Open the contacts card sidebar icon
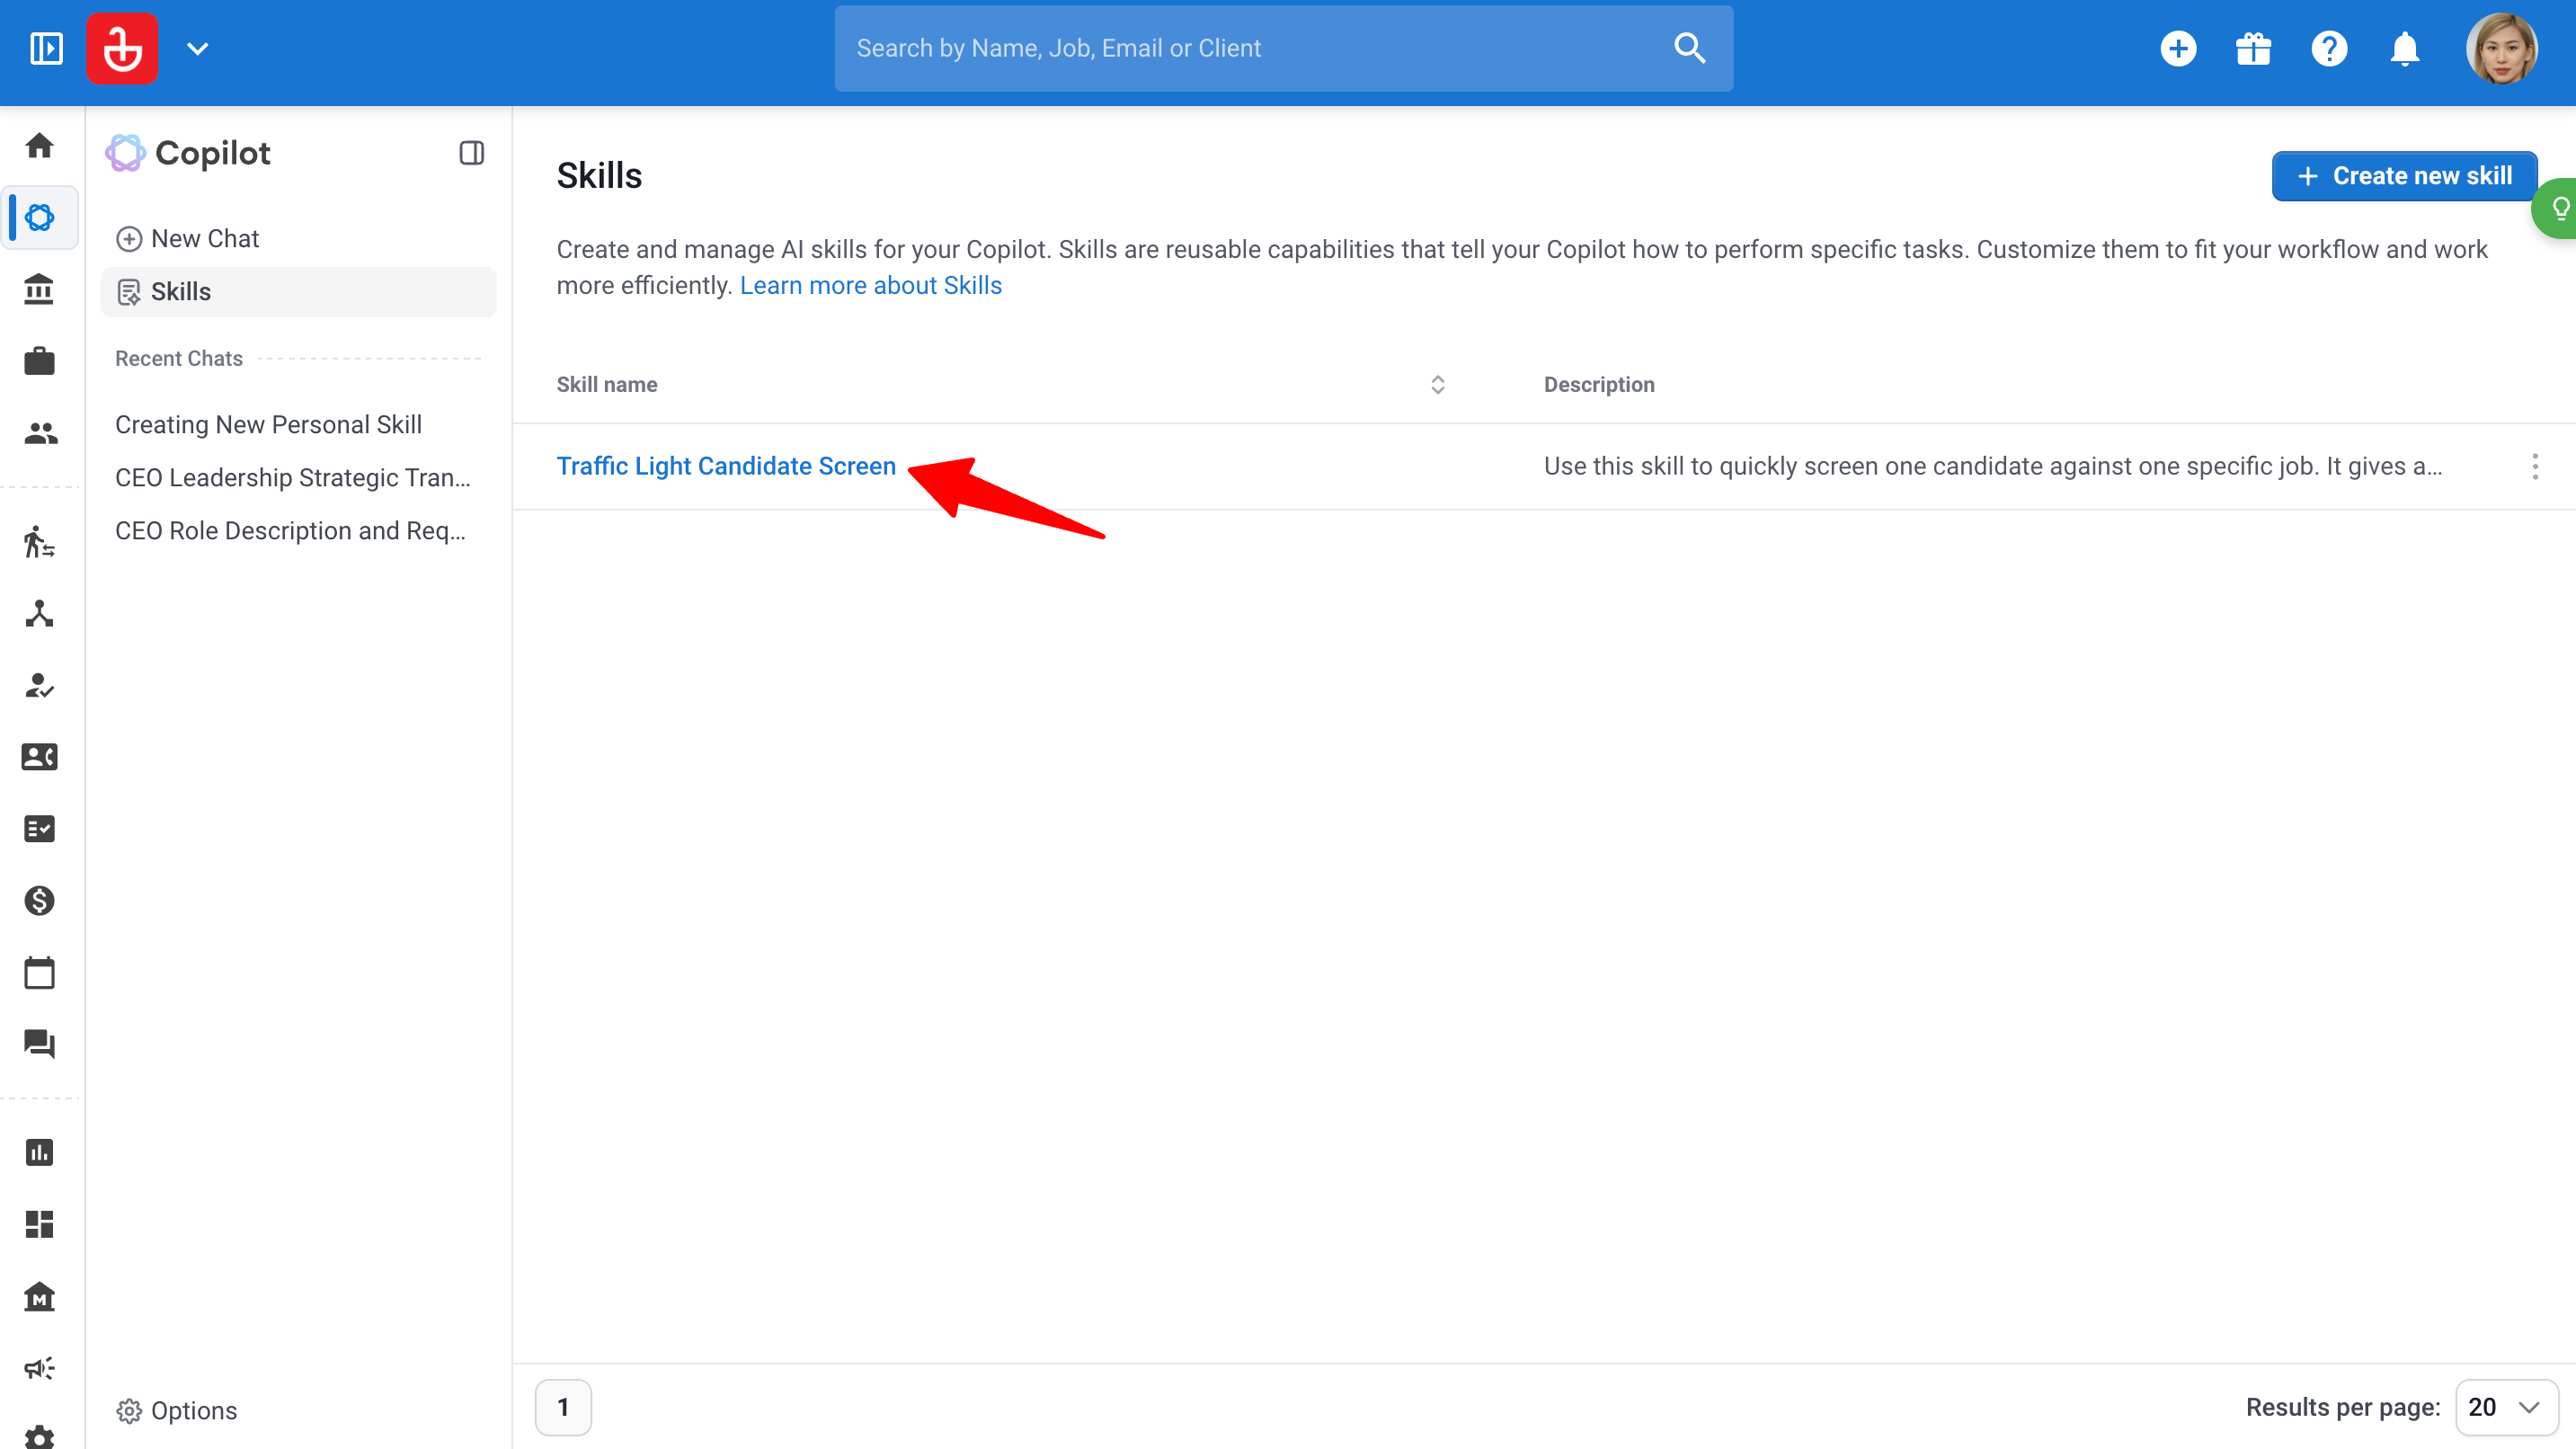 [x=39, y=757]
